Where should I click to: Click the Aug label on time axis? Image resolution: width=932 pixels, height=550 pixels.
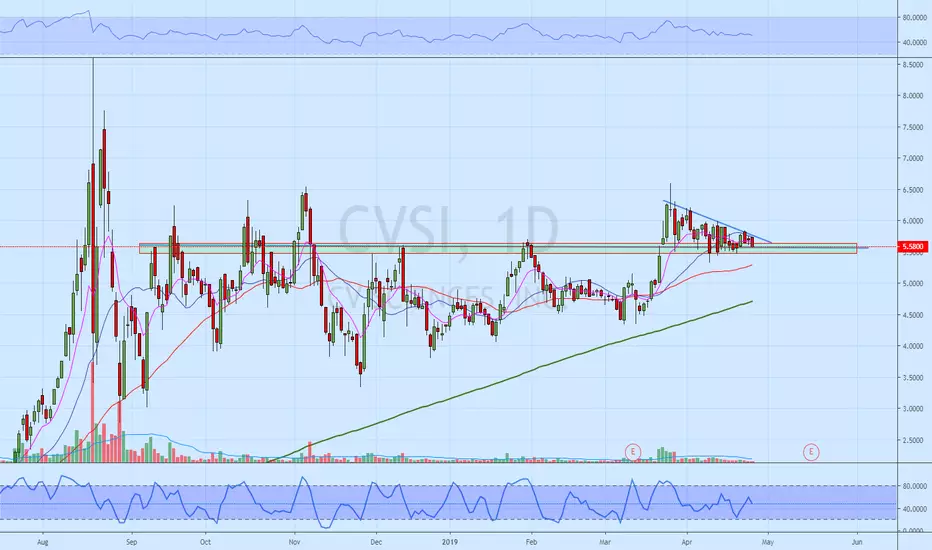pos(42,542)
